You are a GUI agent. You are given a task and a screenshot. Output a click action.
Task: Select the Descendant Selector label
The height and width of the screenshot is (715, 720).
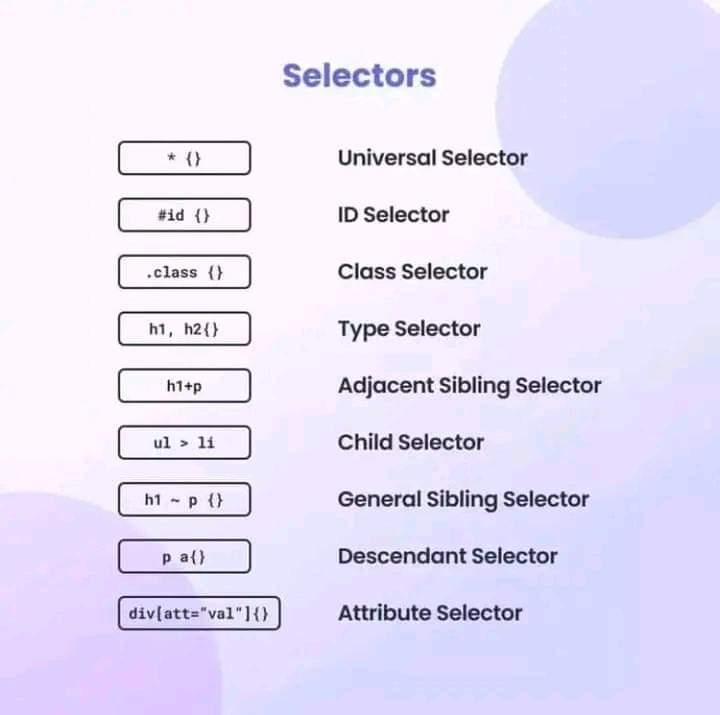448,557
